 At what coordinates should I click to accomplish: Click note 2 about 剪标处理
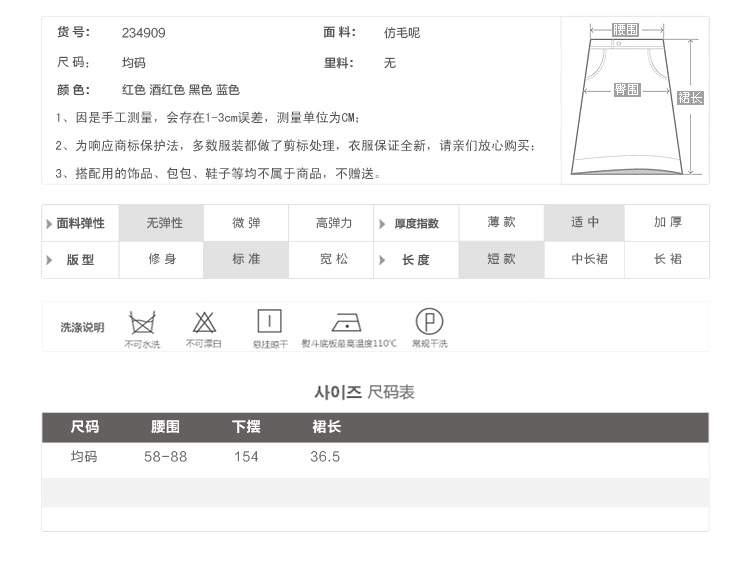[295, 145]
